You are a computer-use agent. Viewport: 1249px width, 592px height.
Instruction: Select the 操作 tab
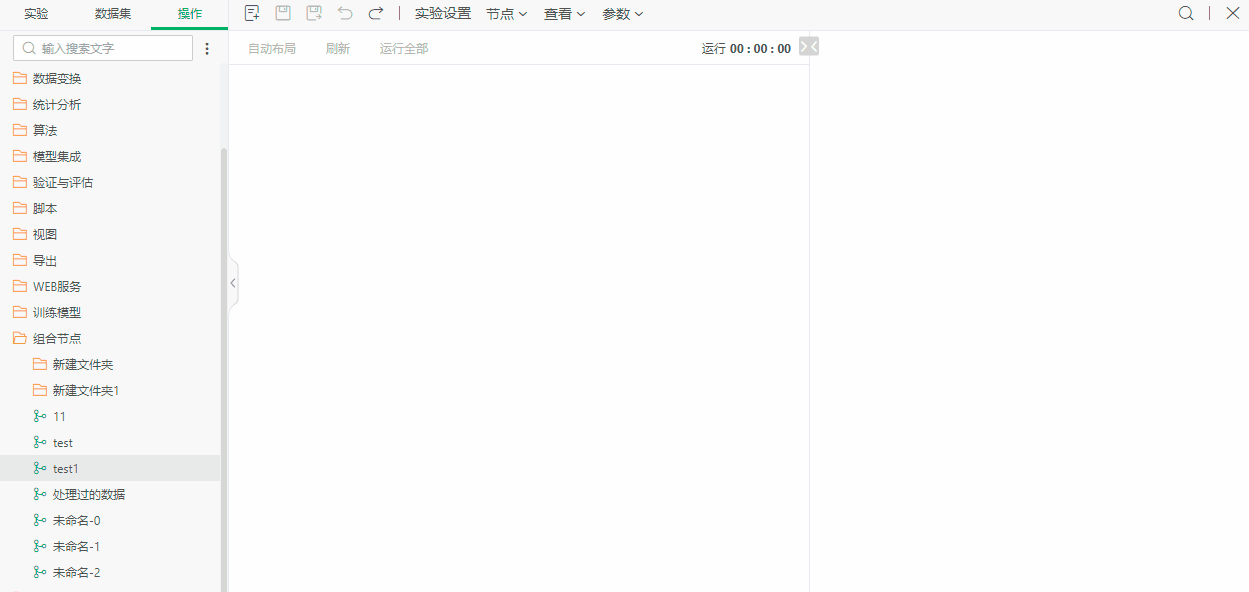(190, 14)
